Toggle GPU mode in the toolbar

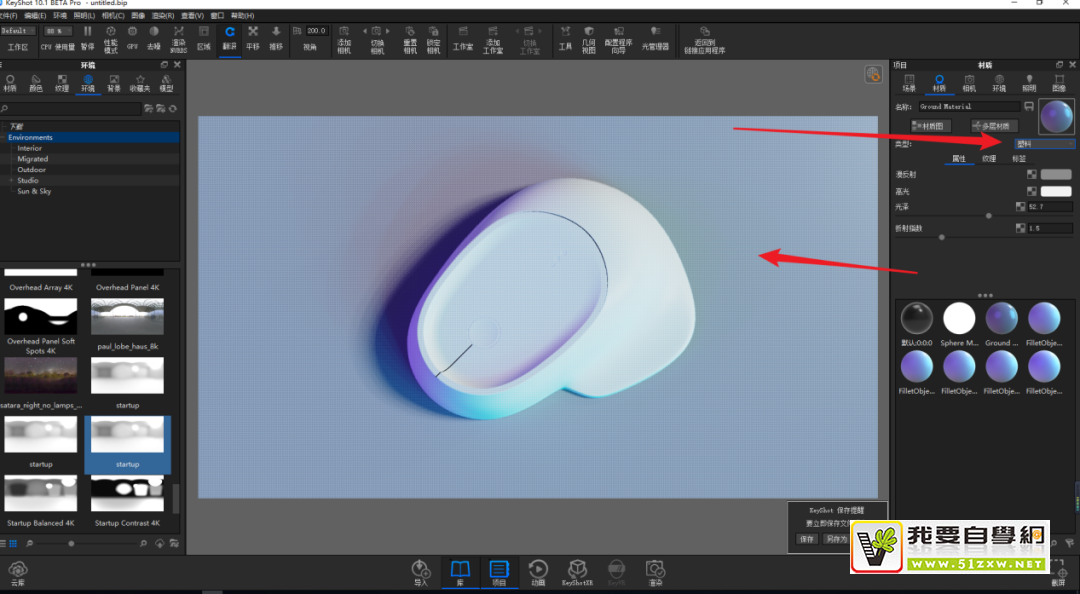pos(132,38)
